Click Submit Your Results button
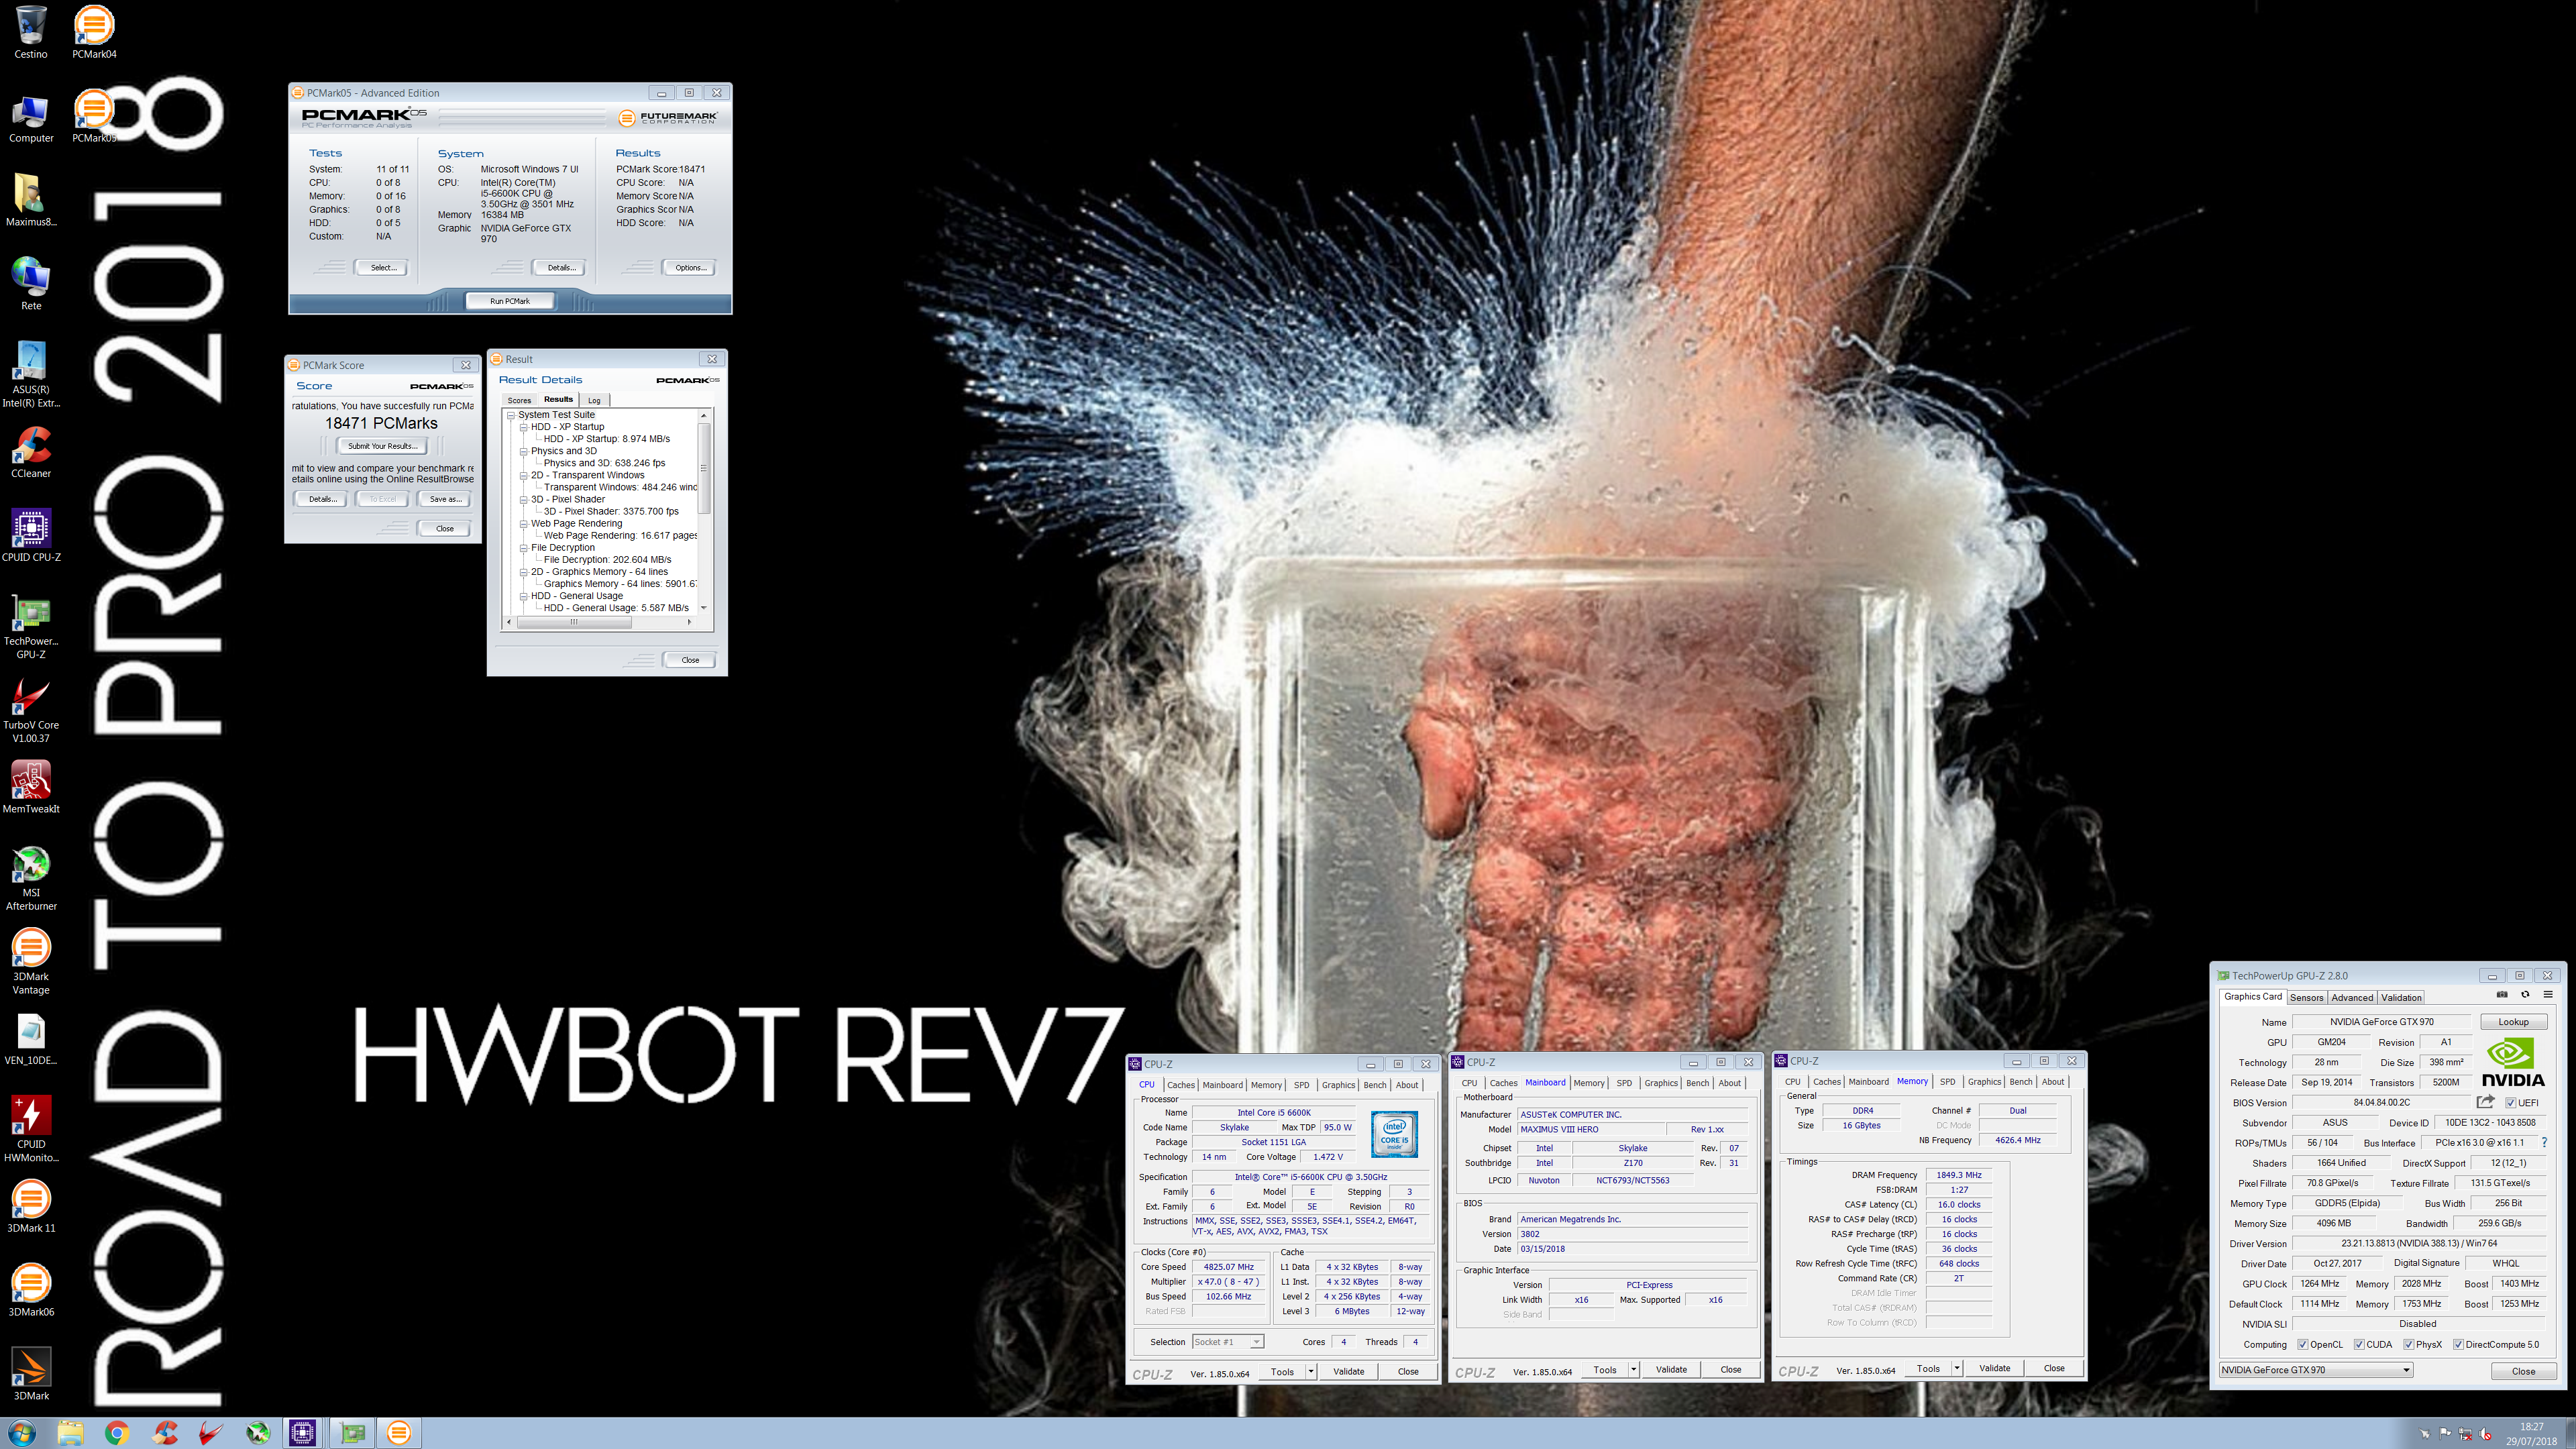The width and height of the screenshot is (2576, 1449). click(x=383, y=446)
